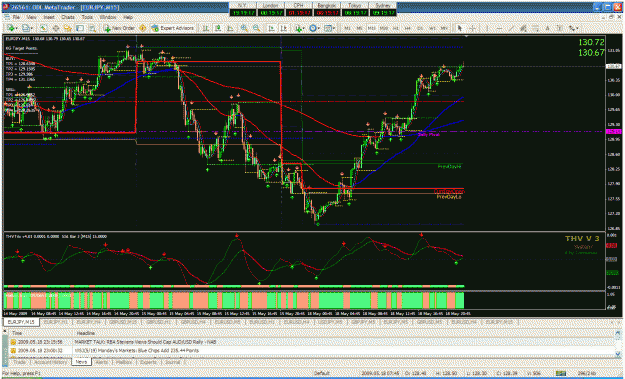Open the Templates dropdown
The height and width of the screenshot is (379, 625).
pyautogui.click(x=330, y=28)
